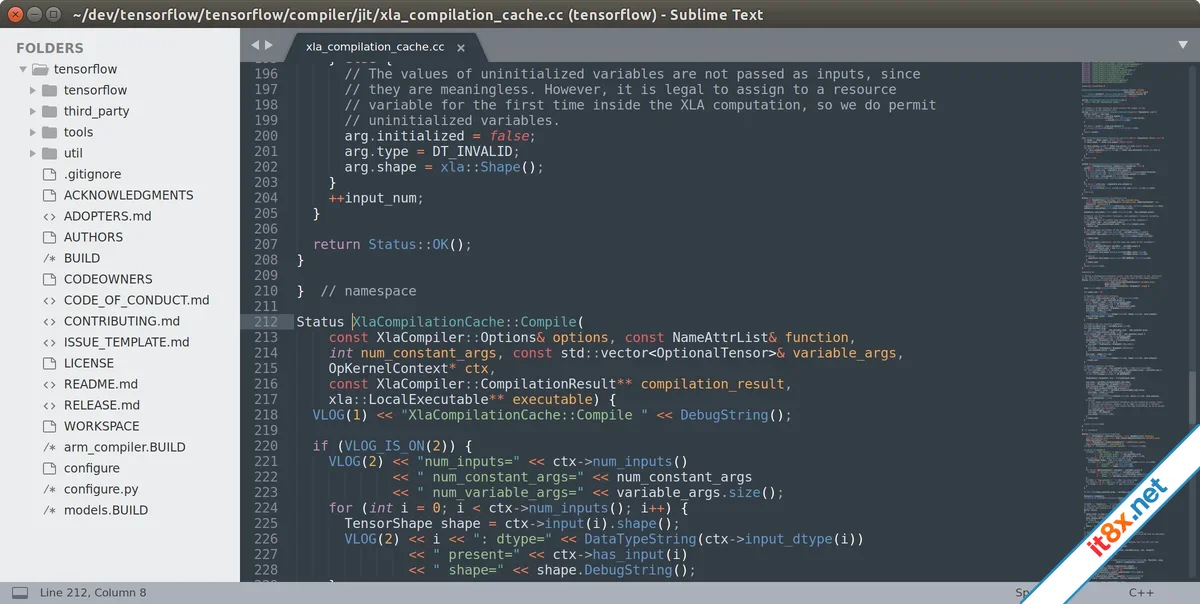1200x604 pixels.
Task: Minimize the Sublime Text window
Action: (33, 15)
